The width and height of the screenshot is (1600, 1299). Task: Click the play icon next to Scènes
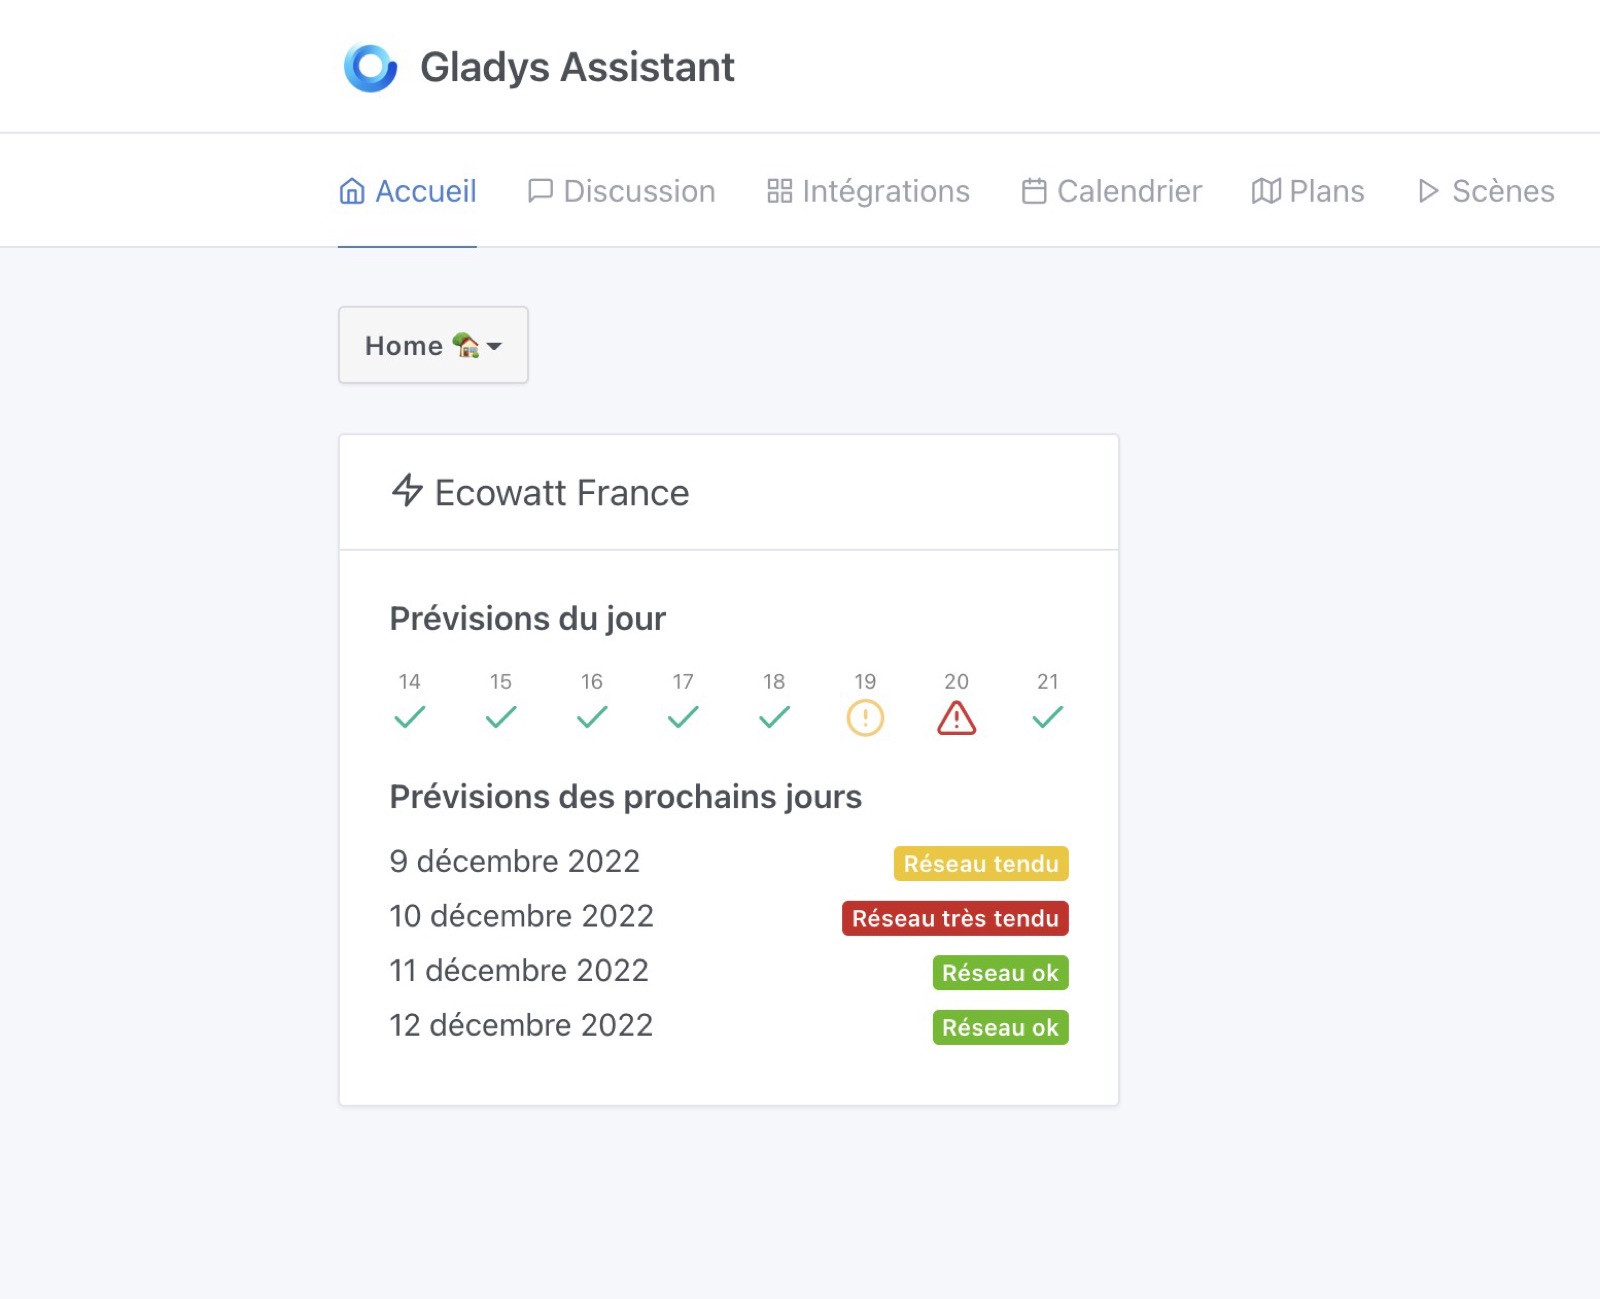1428,190
